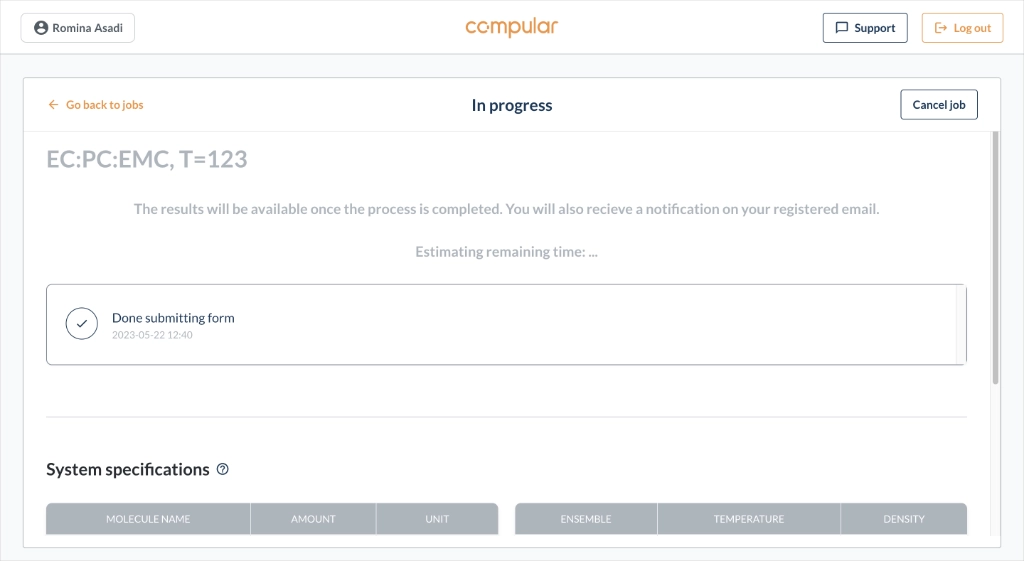The image size is (1024, 561).
Task: Select the UNIT column header
Action: (x=437, y=519)
